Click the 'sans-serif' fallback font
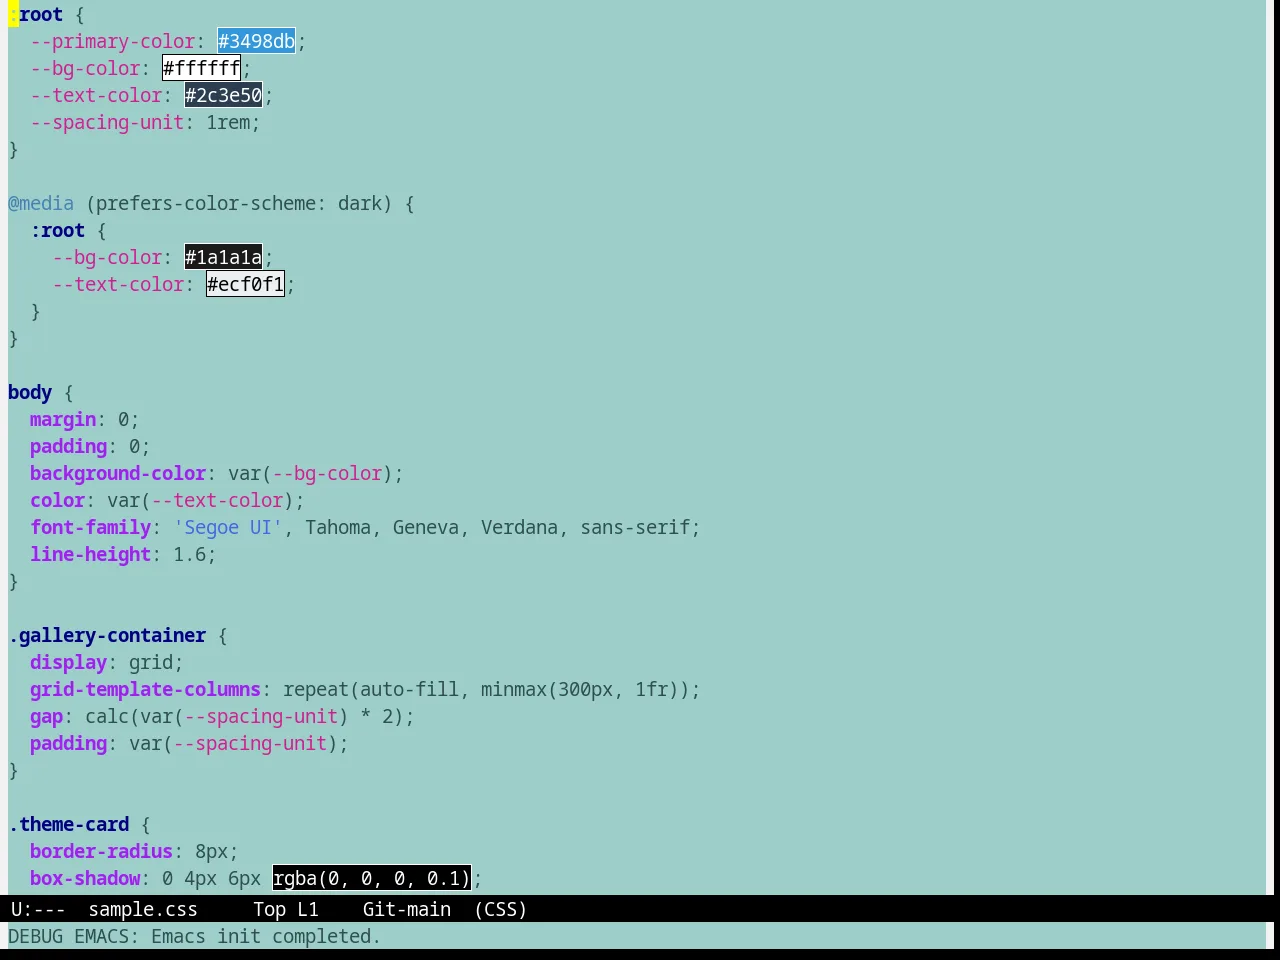This screenshot has width=1280, height=960. pyautogui.click(x=635, y=527)
